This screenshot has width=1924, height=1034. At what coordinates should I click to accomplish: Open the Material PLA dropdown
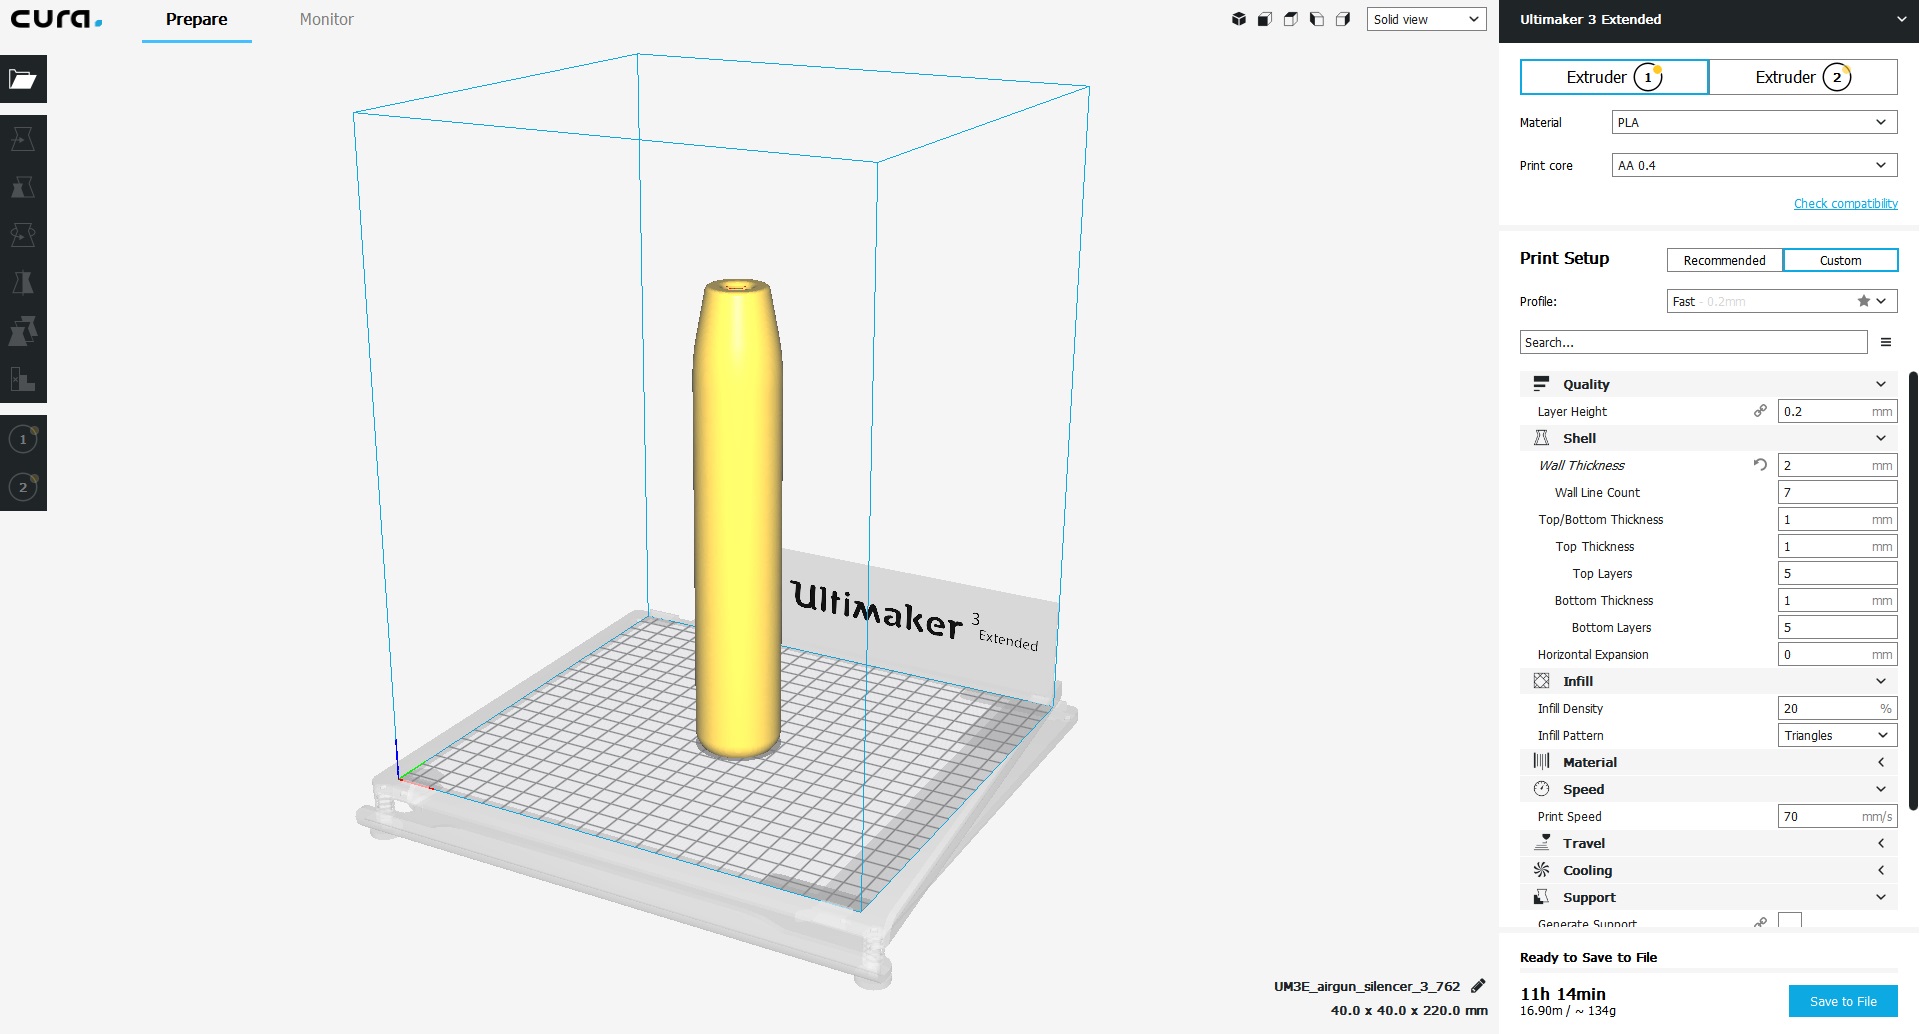pos(1754,122)
